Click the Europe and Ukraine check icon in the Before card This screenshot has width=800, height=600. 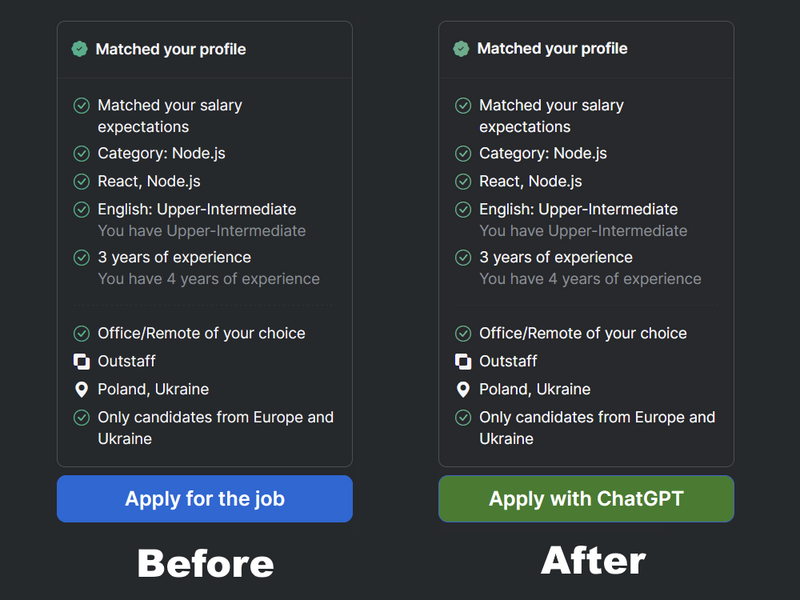(81, 417)
